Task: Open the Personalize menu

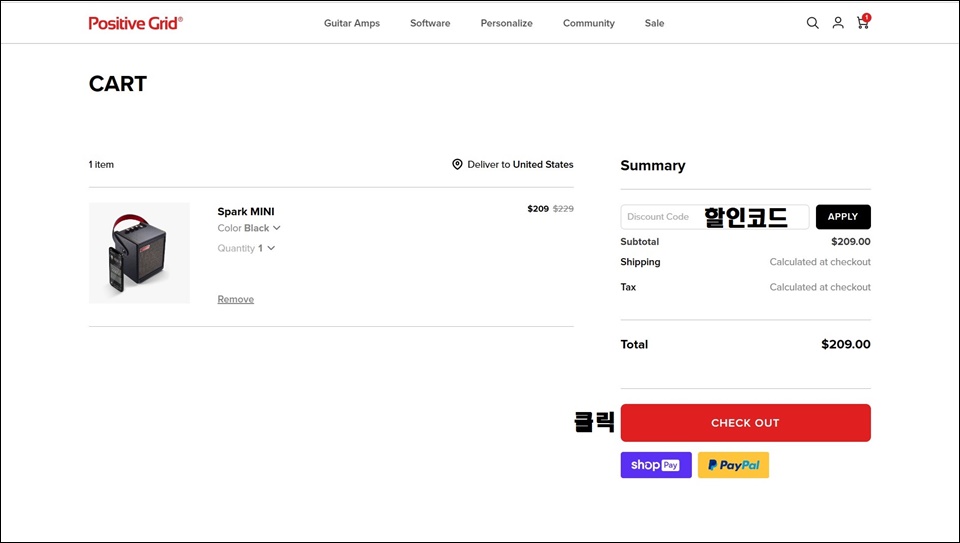Action: (x=506, y=23)
